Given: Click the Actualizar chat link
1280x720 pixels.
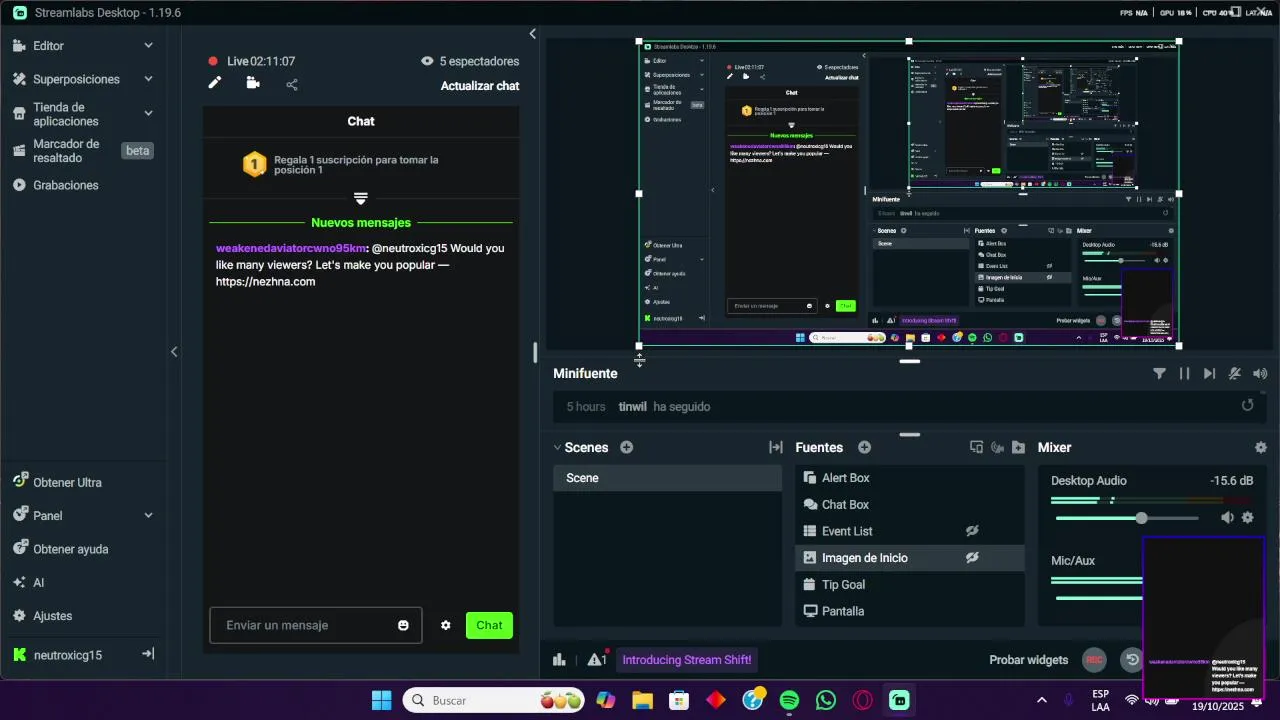Looking at the screenshot, I should click(480, 86).
